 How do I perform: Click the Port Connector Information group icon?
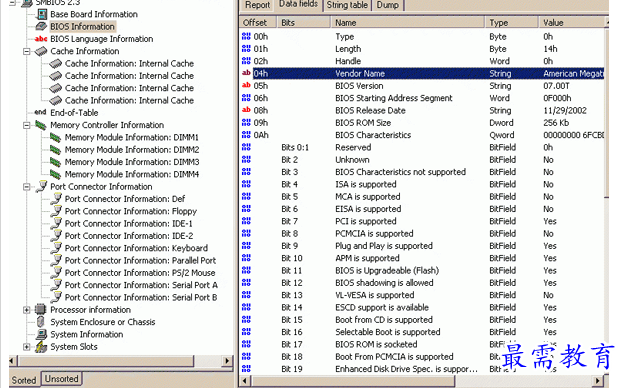tap(41, 186)
